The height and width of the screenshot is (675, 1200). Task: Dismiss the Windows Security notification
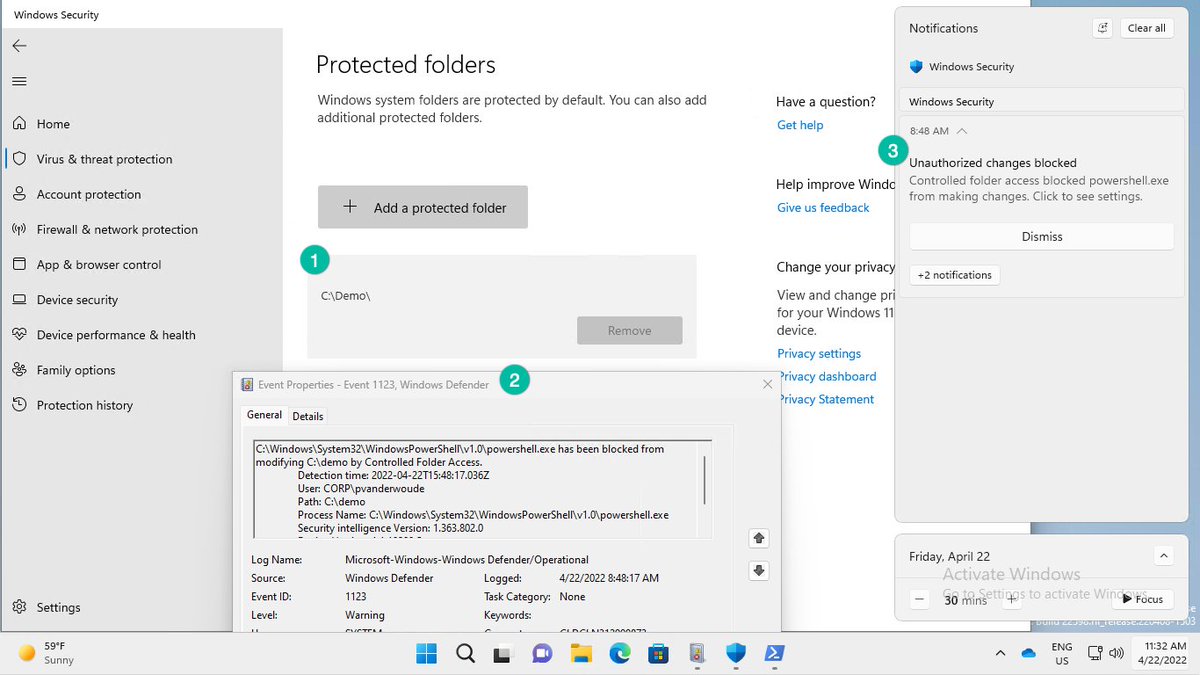(1041, 237)
